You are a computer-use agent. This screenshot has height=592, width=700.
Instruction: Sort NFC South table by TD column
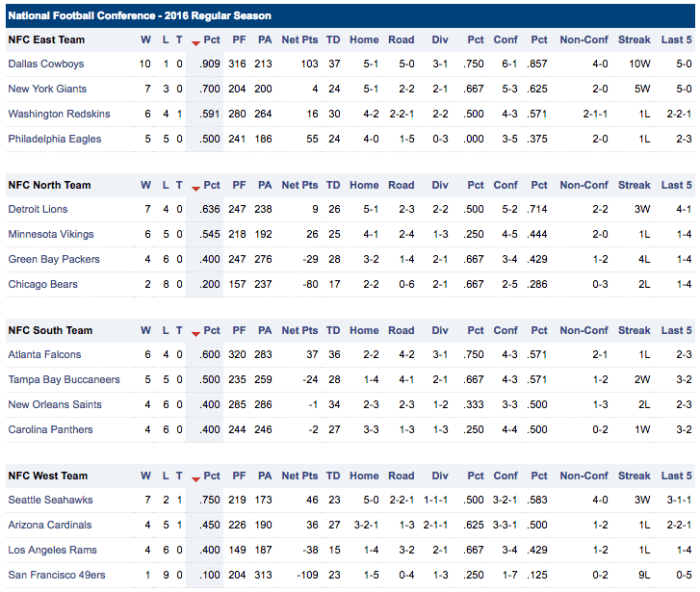point(333,330)
